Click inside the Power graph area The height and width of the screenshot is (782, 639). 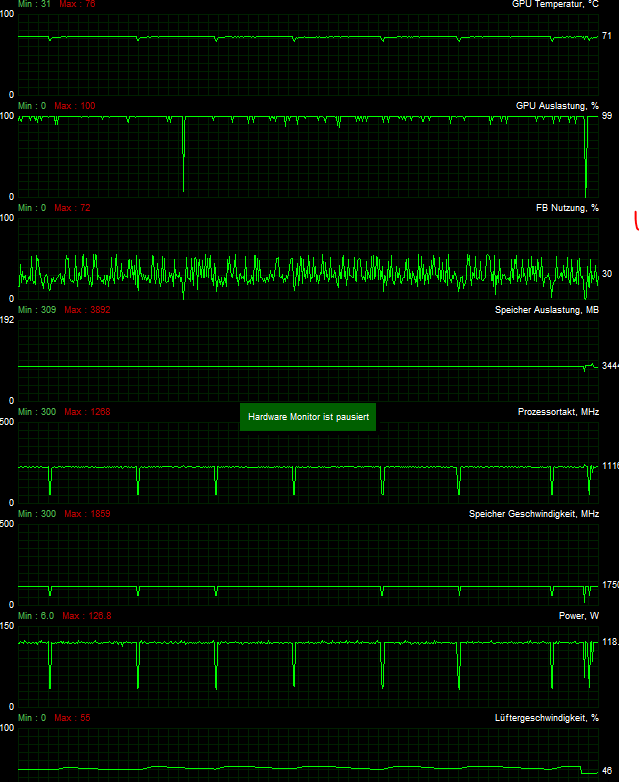pos(308,667)
